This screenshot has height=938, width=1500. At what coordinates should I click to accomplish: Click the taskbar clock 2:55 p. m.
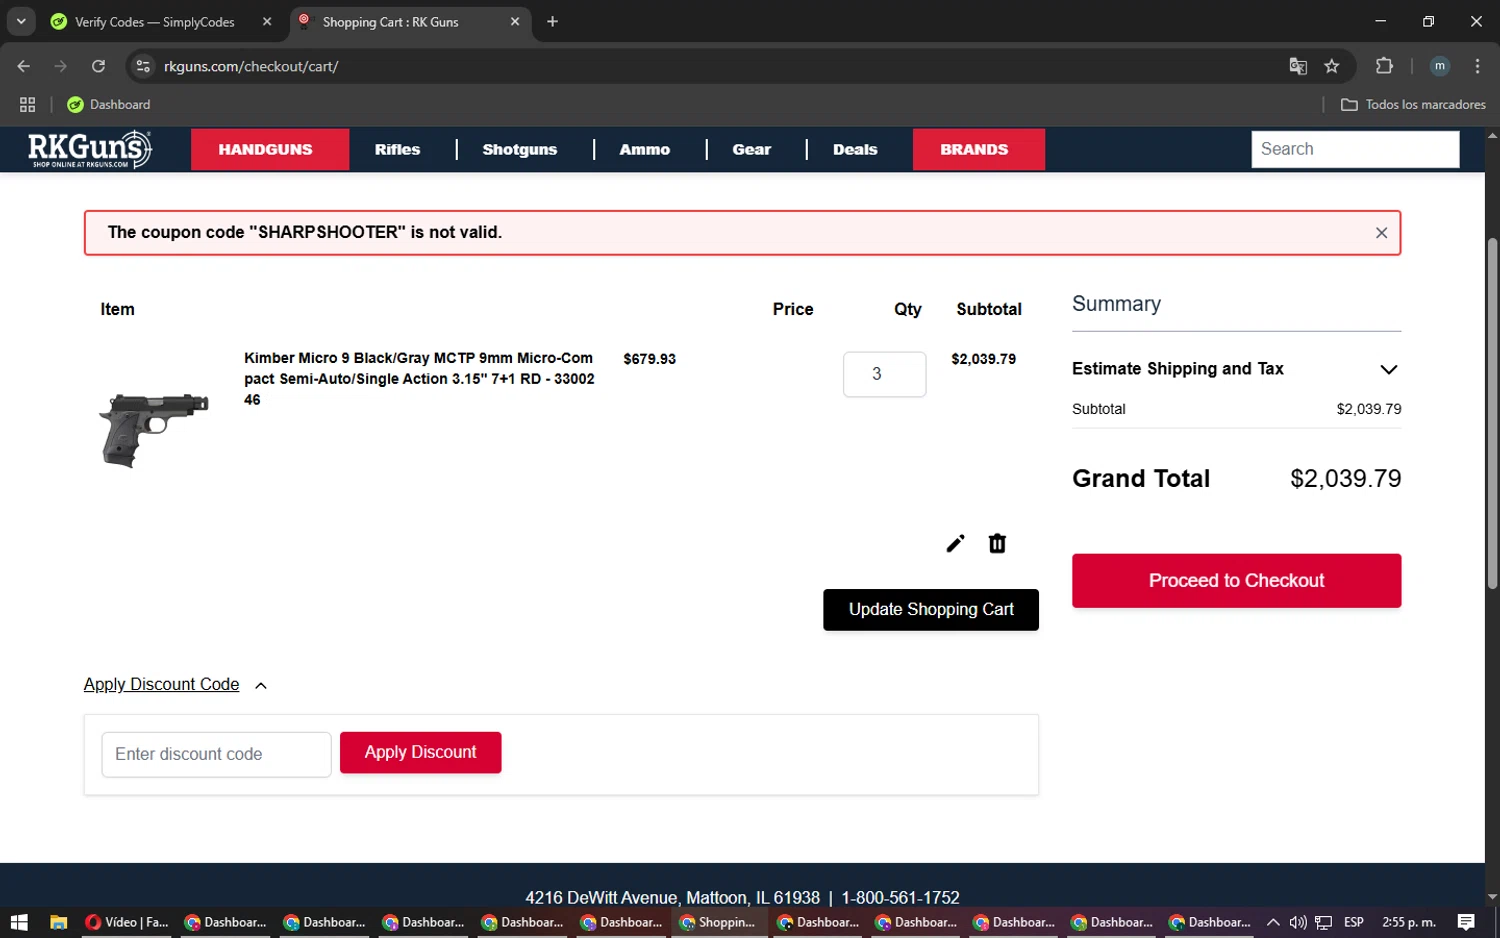tap(1408, 922)
